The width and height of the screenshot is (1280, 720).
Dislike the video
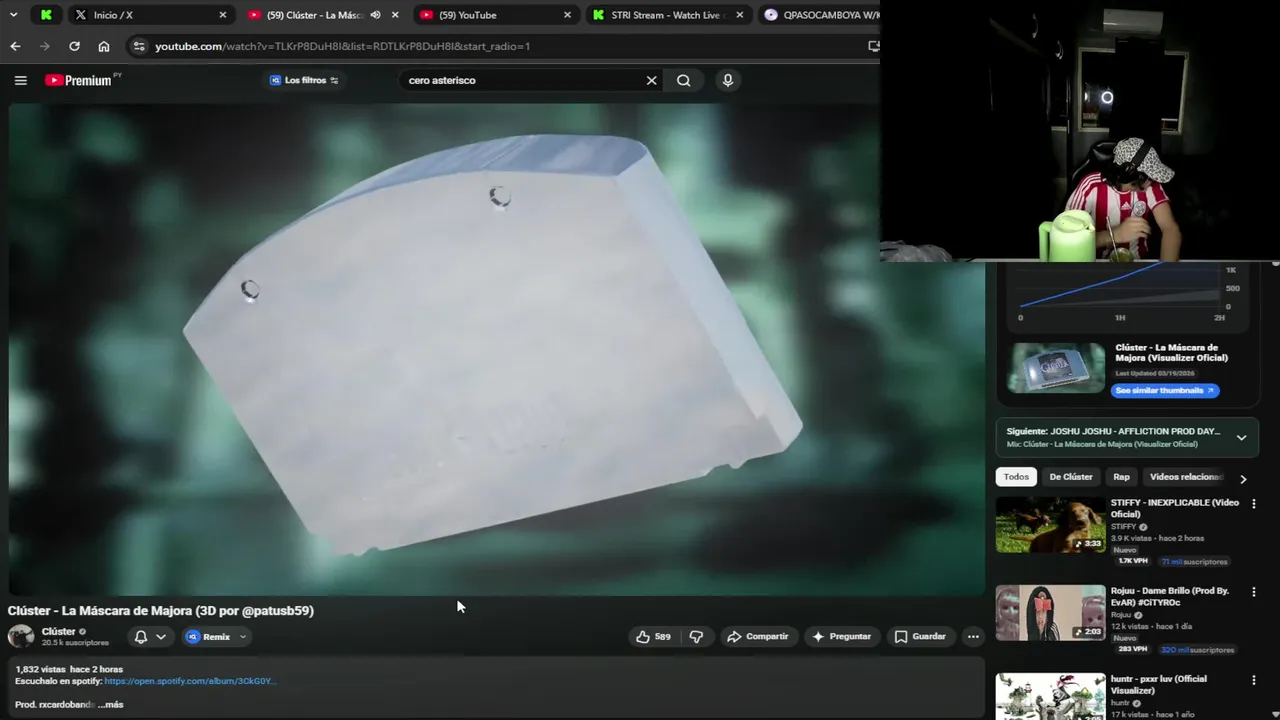coord(696,636)
